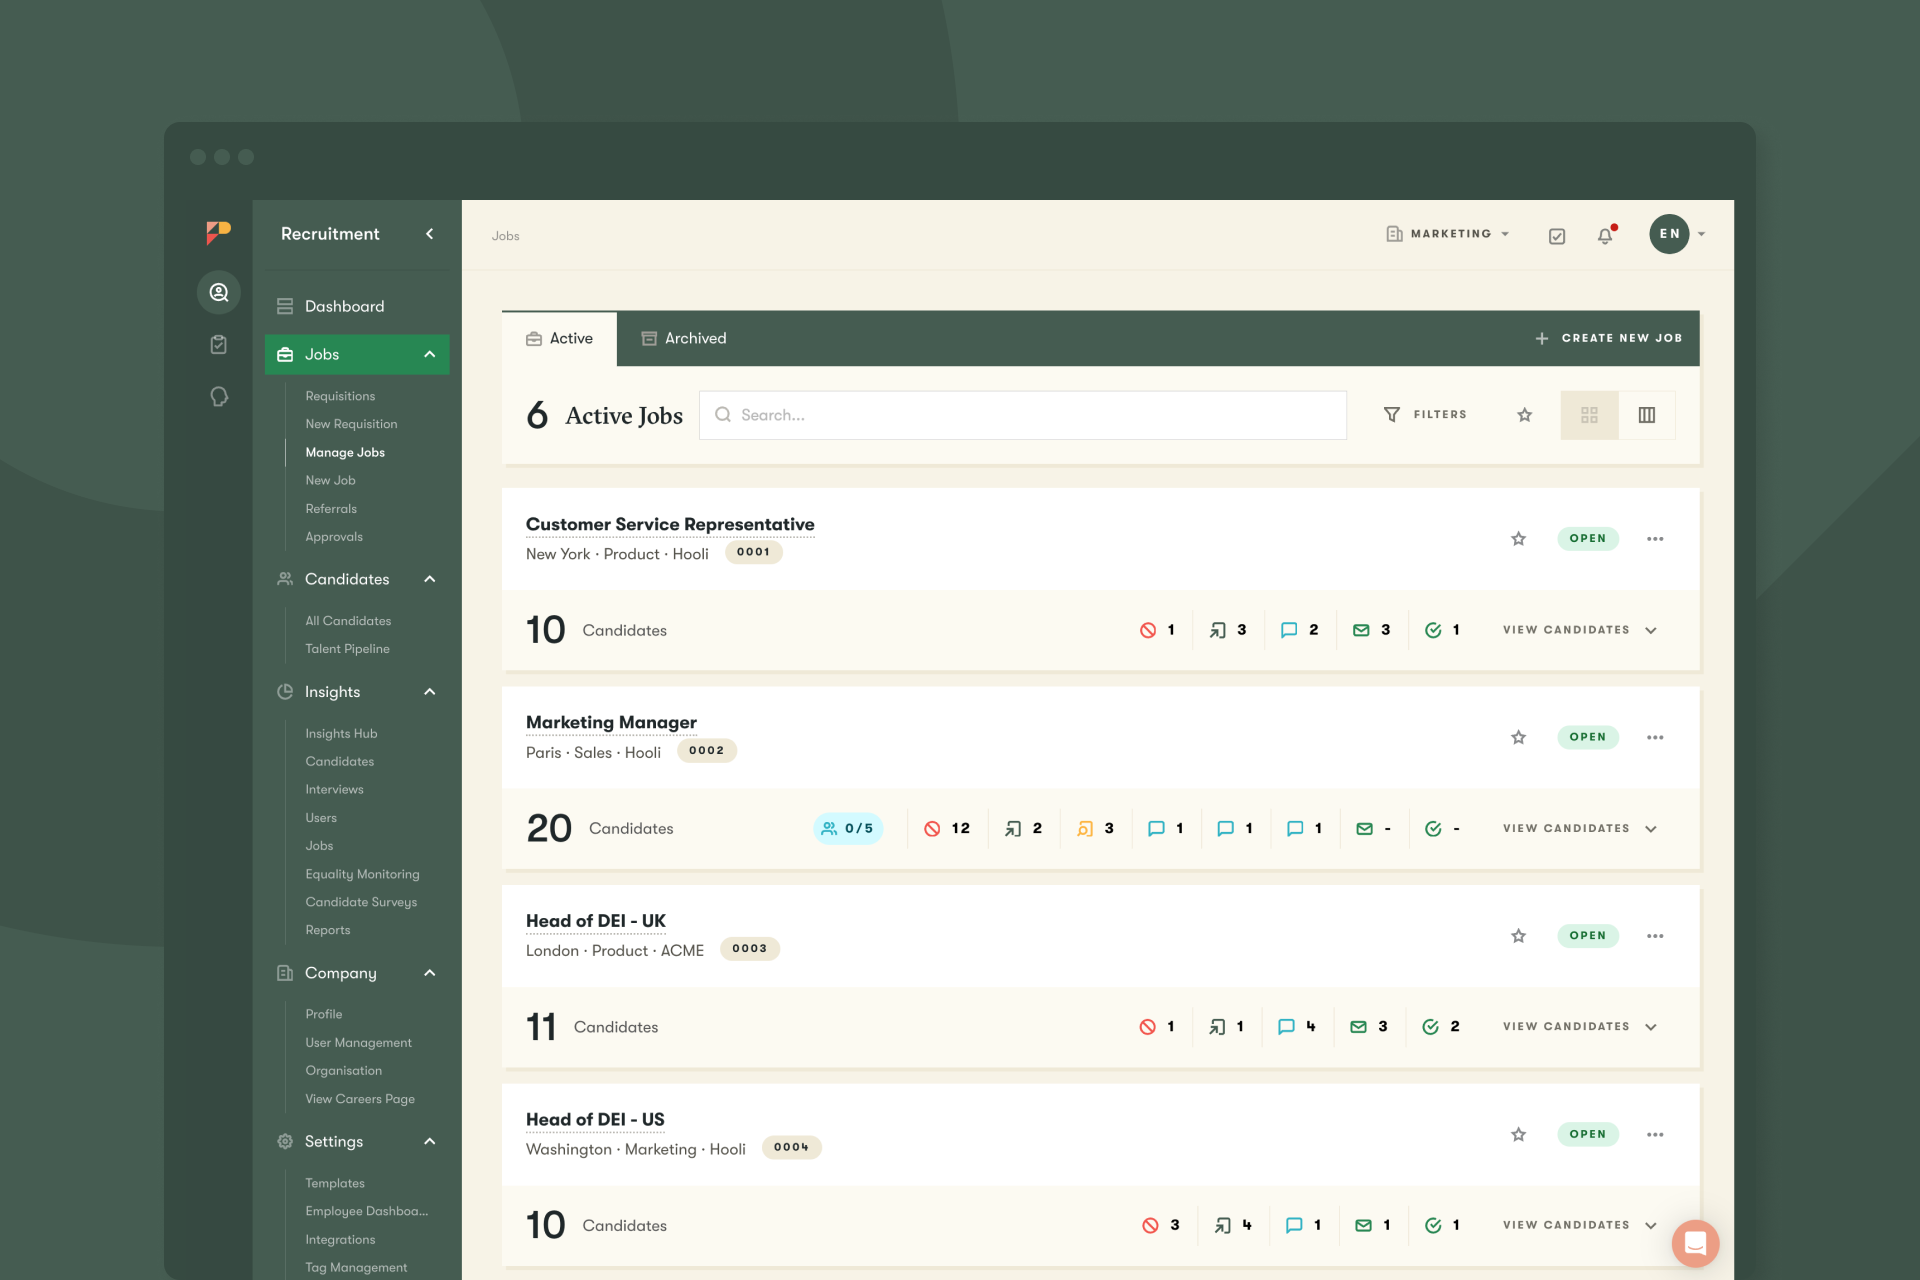Click Create New Job button
Screen dimensions: 1920x1280
(1608, 339)
